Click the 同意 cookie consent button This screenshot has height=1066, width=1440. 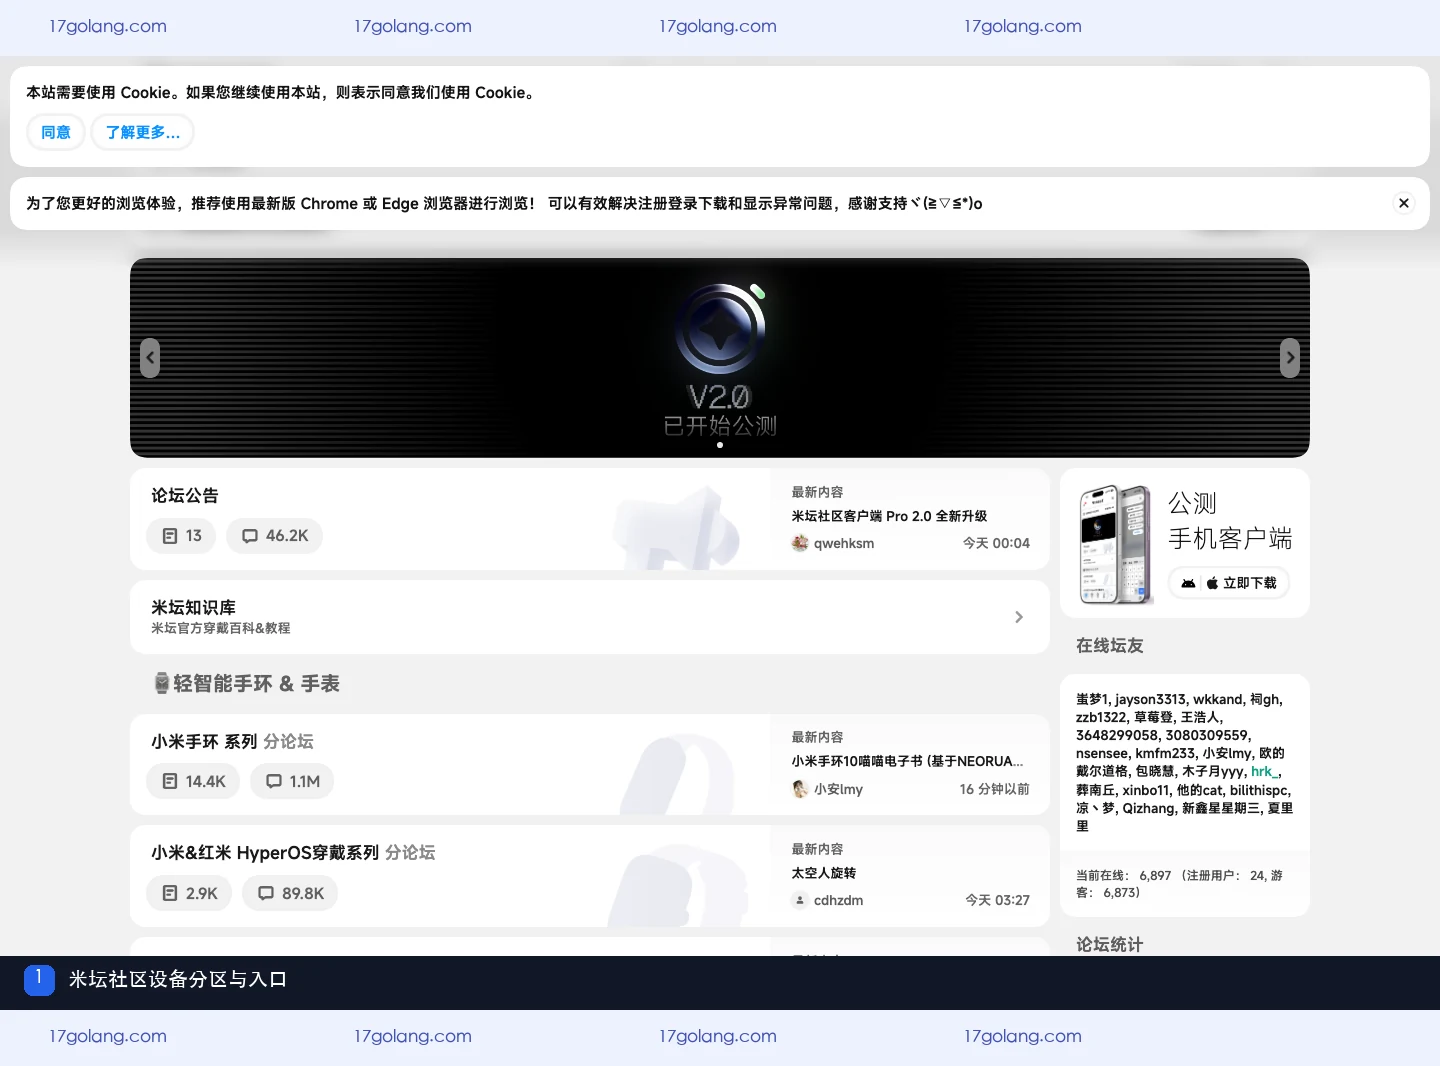56,132
